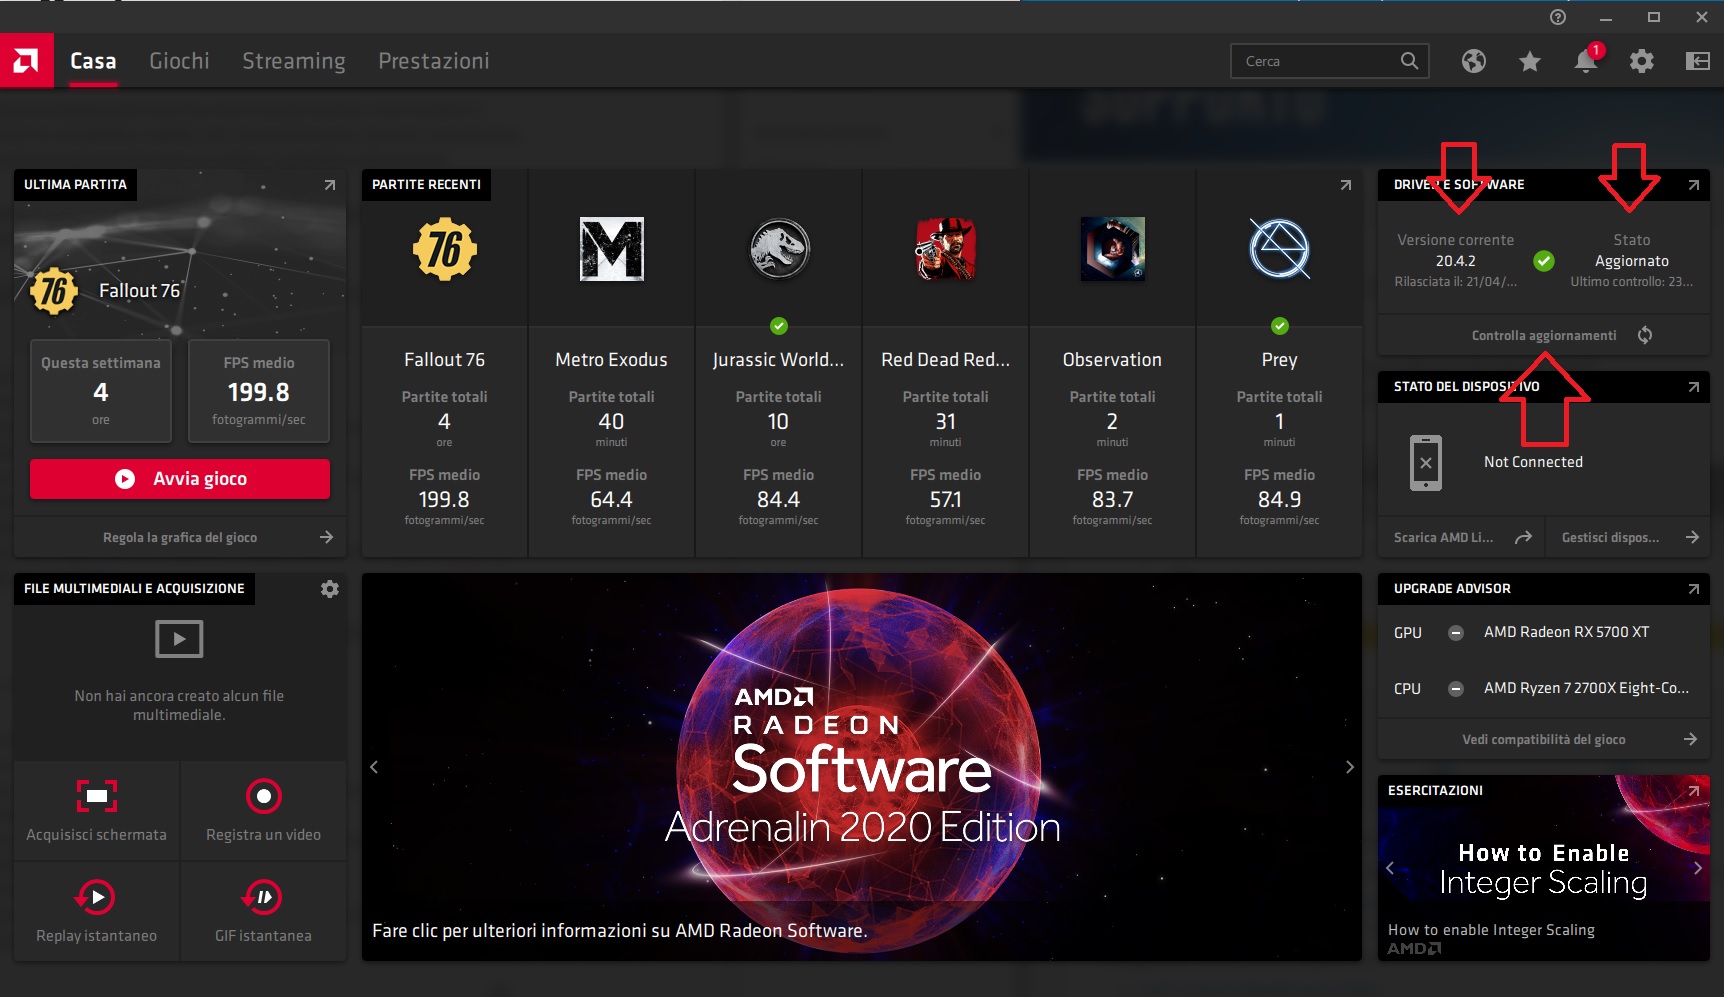Click GIF istantanea icon
1724x997 pixels.
263,897
